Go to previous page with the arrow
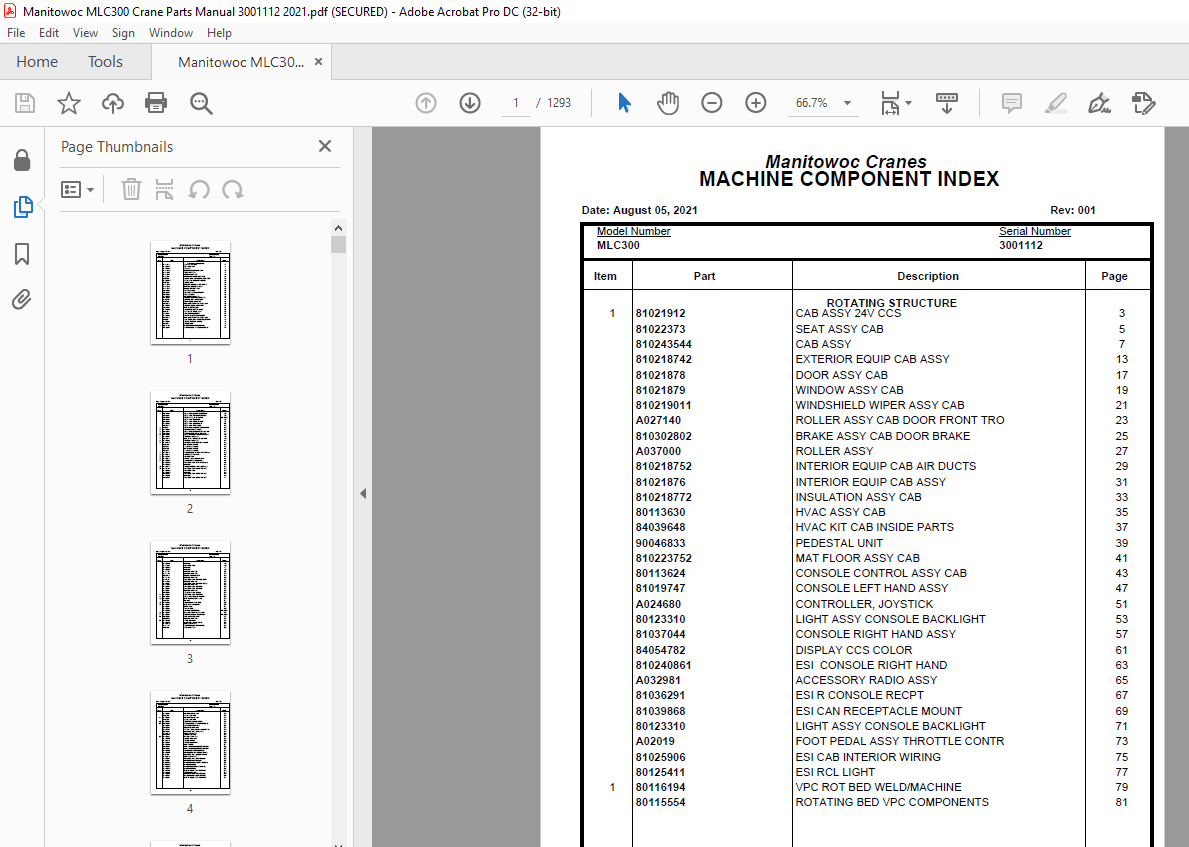1189x847 pixels. point(426,103)
